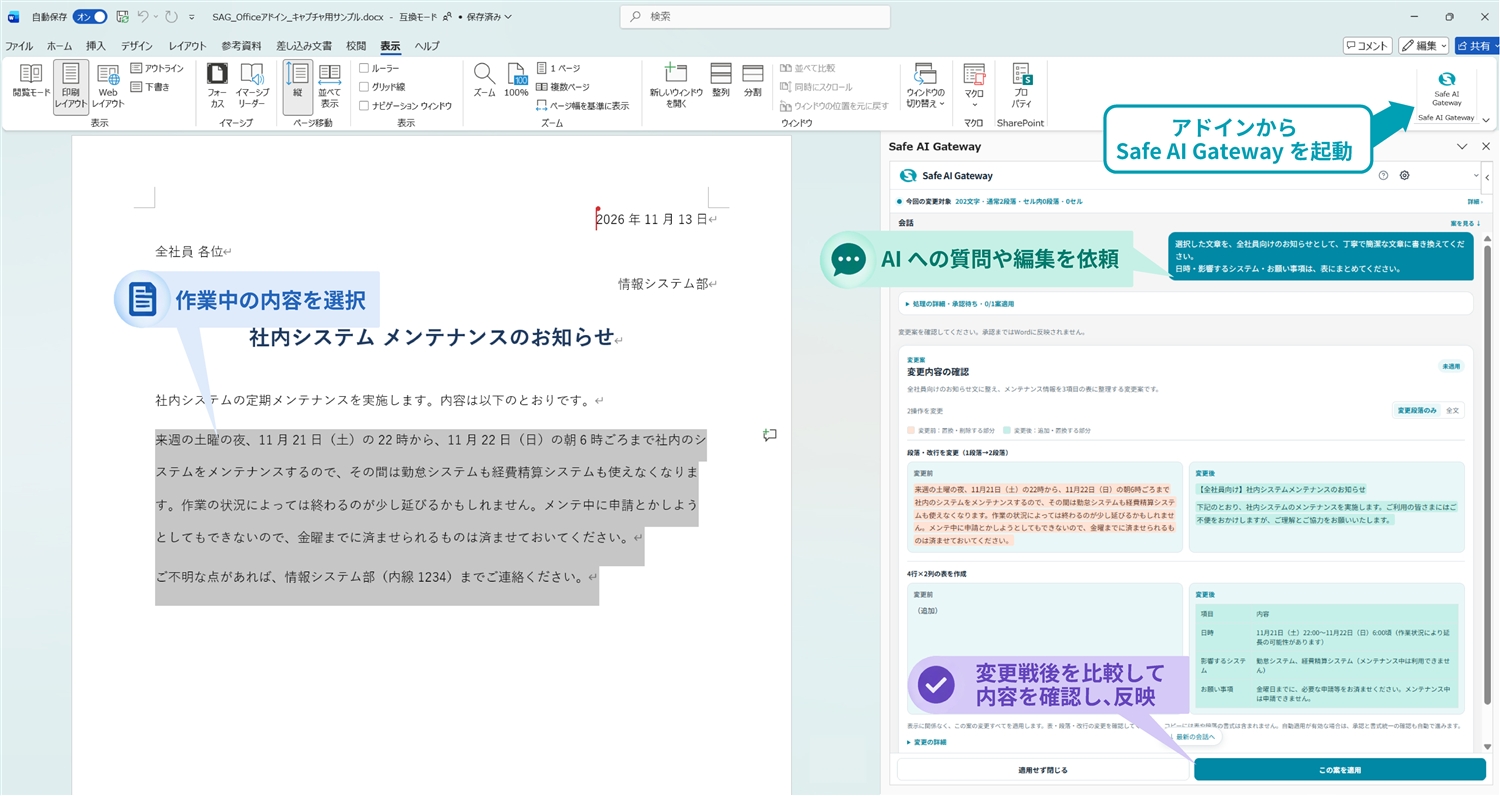This screenshot has height=796, width=1500.
Task: Choose 並べて表示 side-to-side page movement
Action: point(329,86)
